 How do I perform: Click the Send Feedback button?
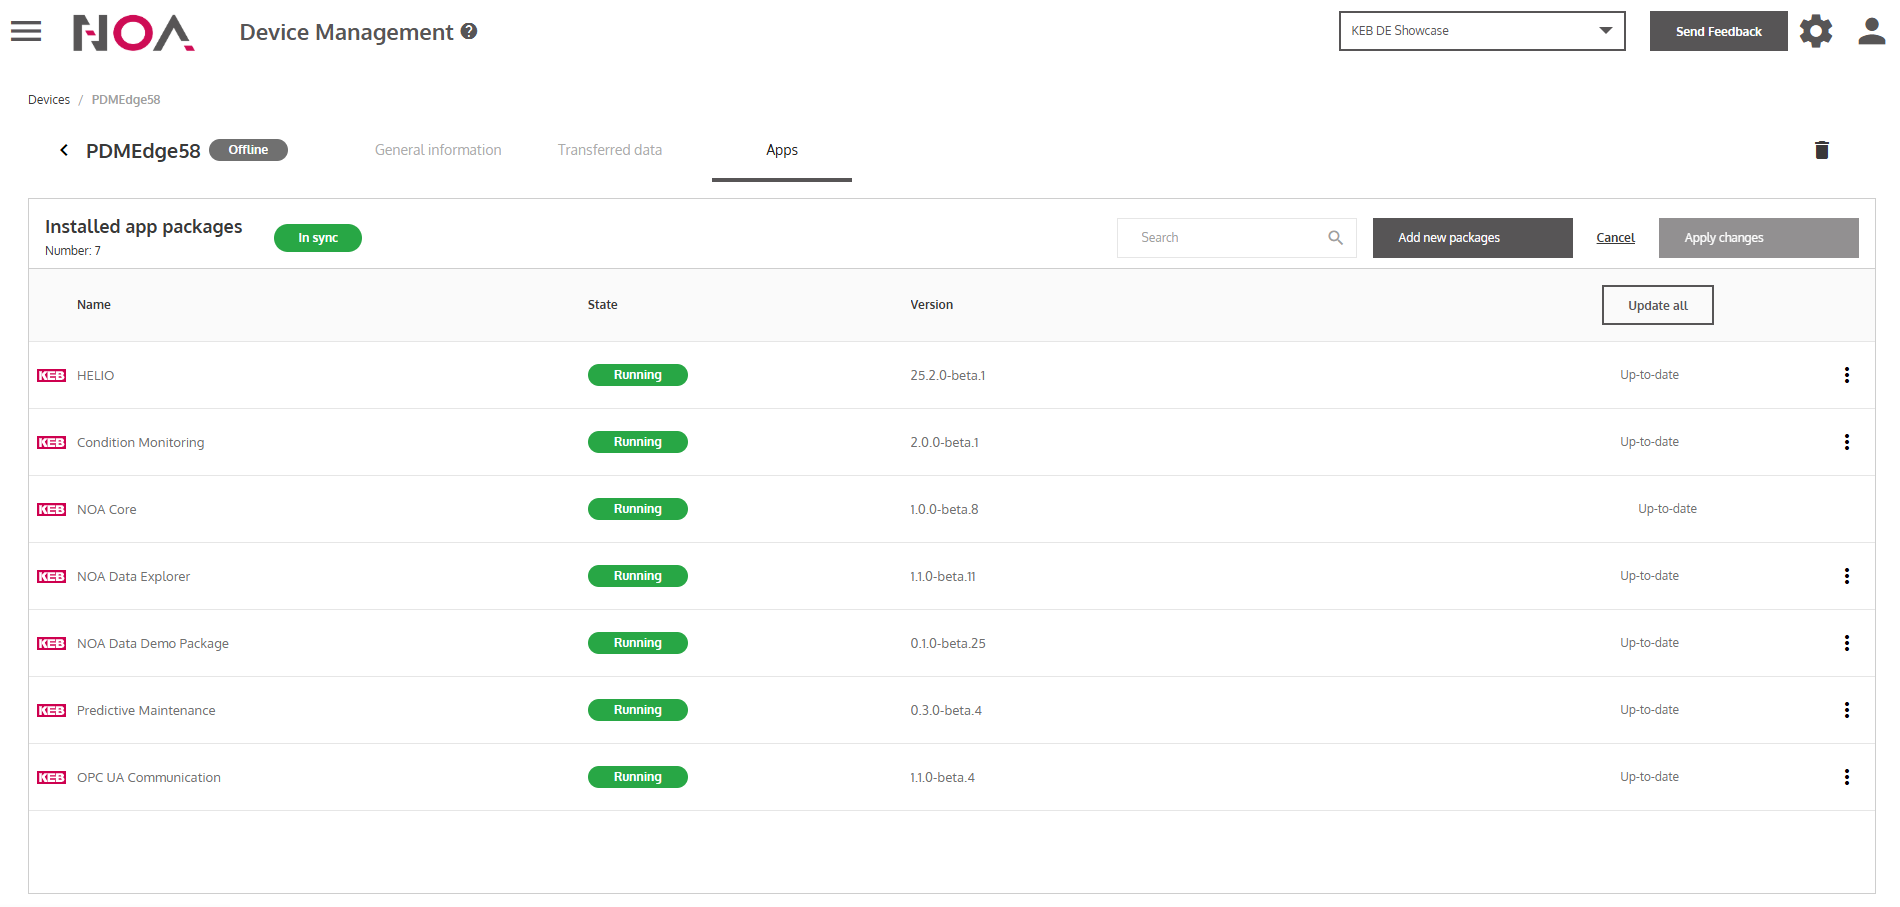pos(1718,32)
